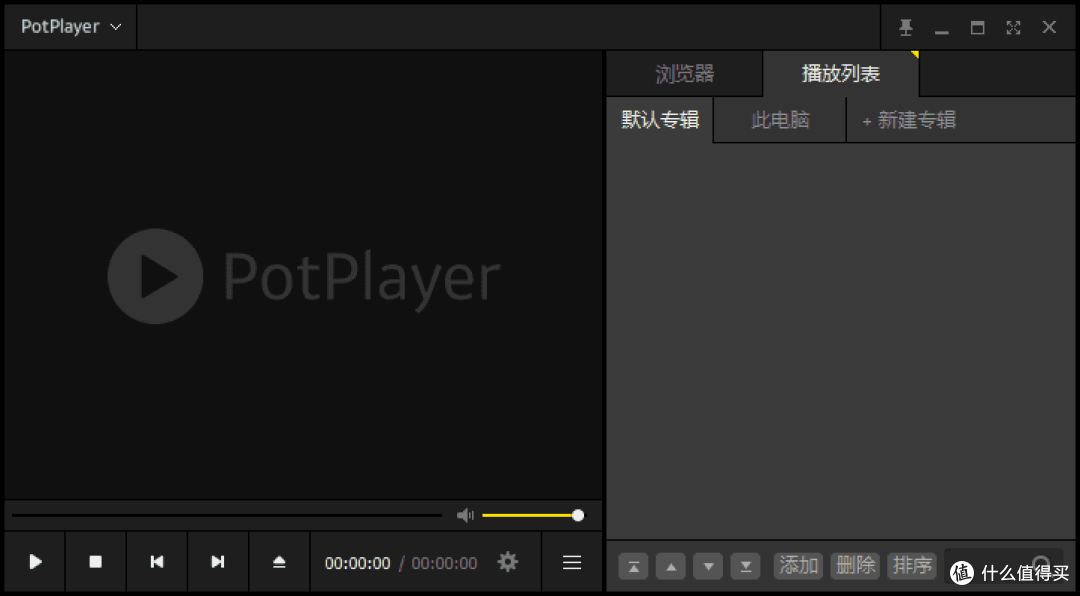The image size is (1080, 596).
Task: Move playlist item down one position
Action: pos(708,566)
